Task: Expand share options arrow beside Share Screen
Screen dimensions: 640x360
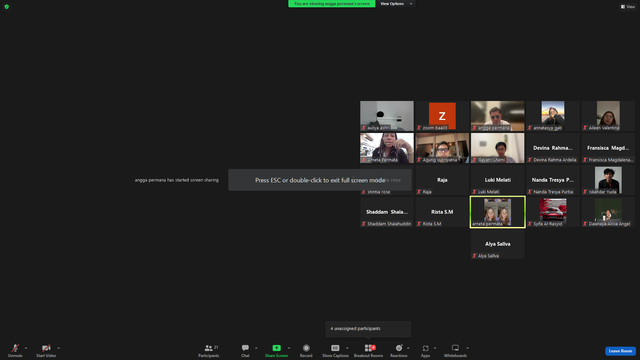Action: 289,348
